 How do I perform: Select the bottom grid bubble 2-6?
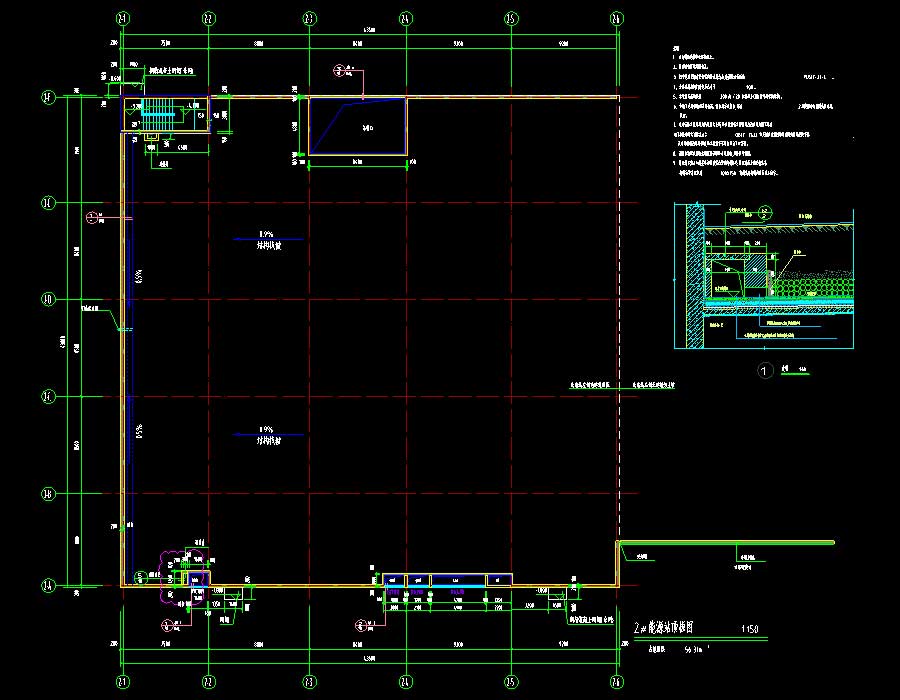(x=616, y=682)
